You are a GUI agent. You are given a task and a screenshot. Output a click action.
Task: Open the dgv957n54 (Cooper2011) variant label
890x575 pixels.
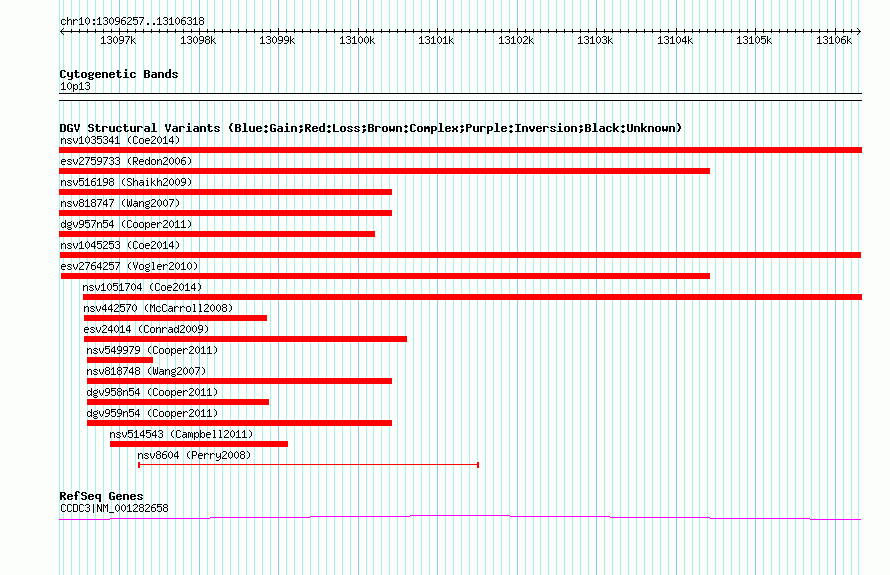[126, 224]
